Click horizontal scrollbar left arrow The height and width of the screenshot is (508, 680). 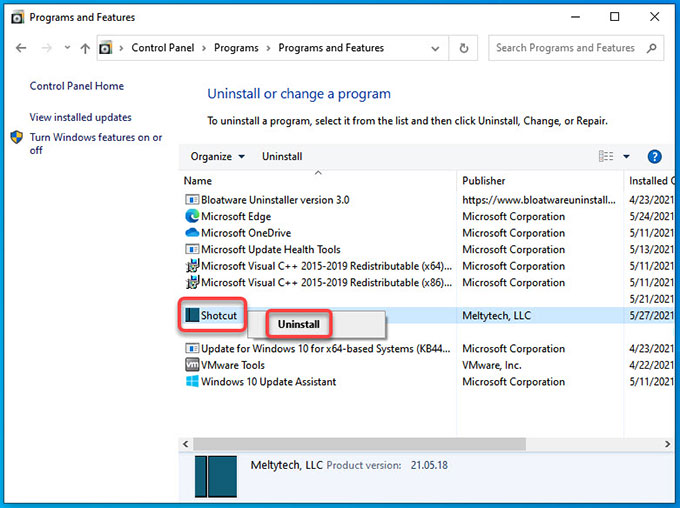coord(186,444)
